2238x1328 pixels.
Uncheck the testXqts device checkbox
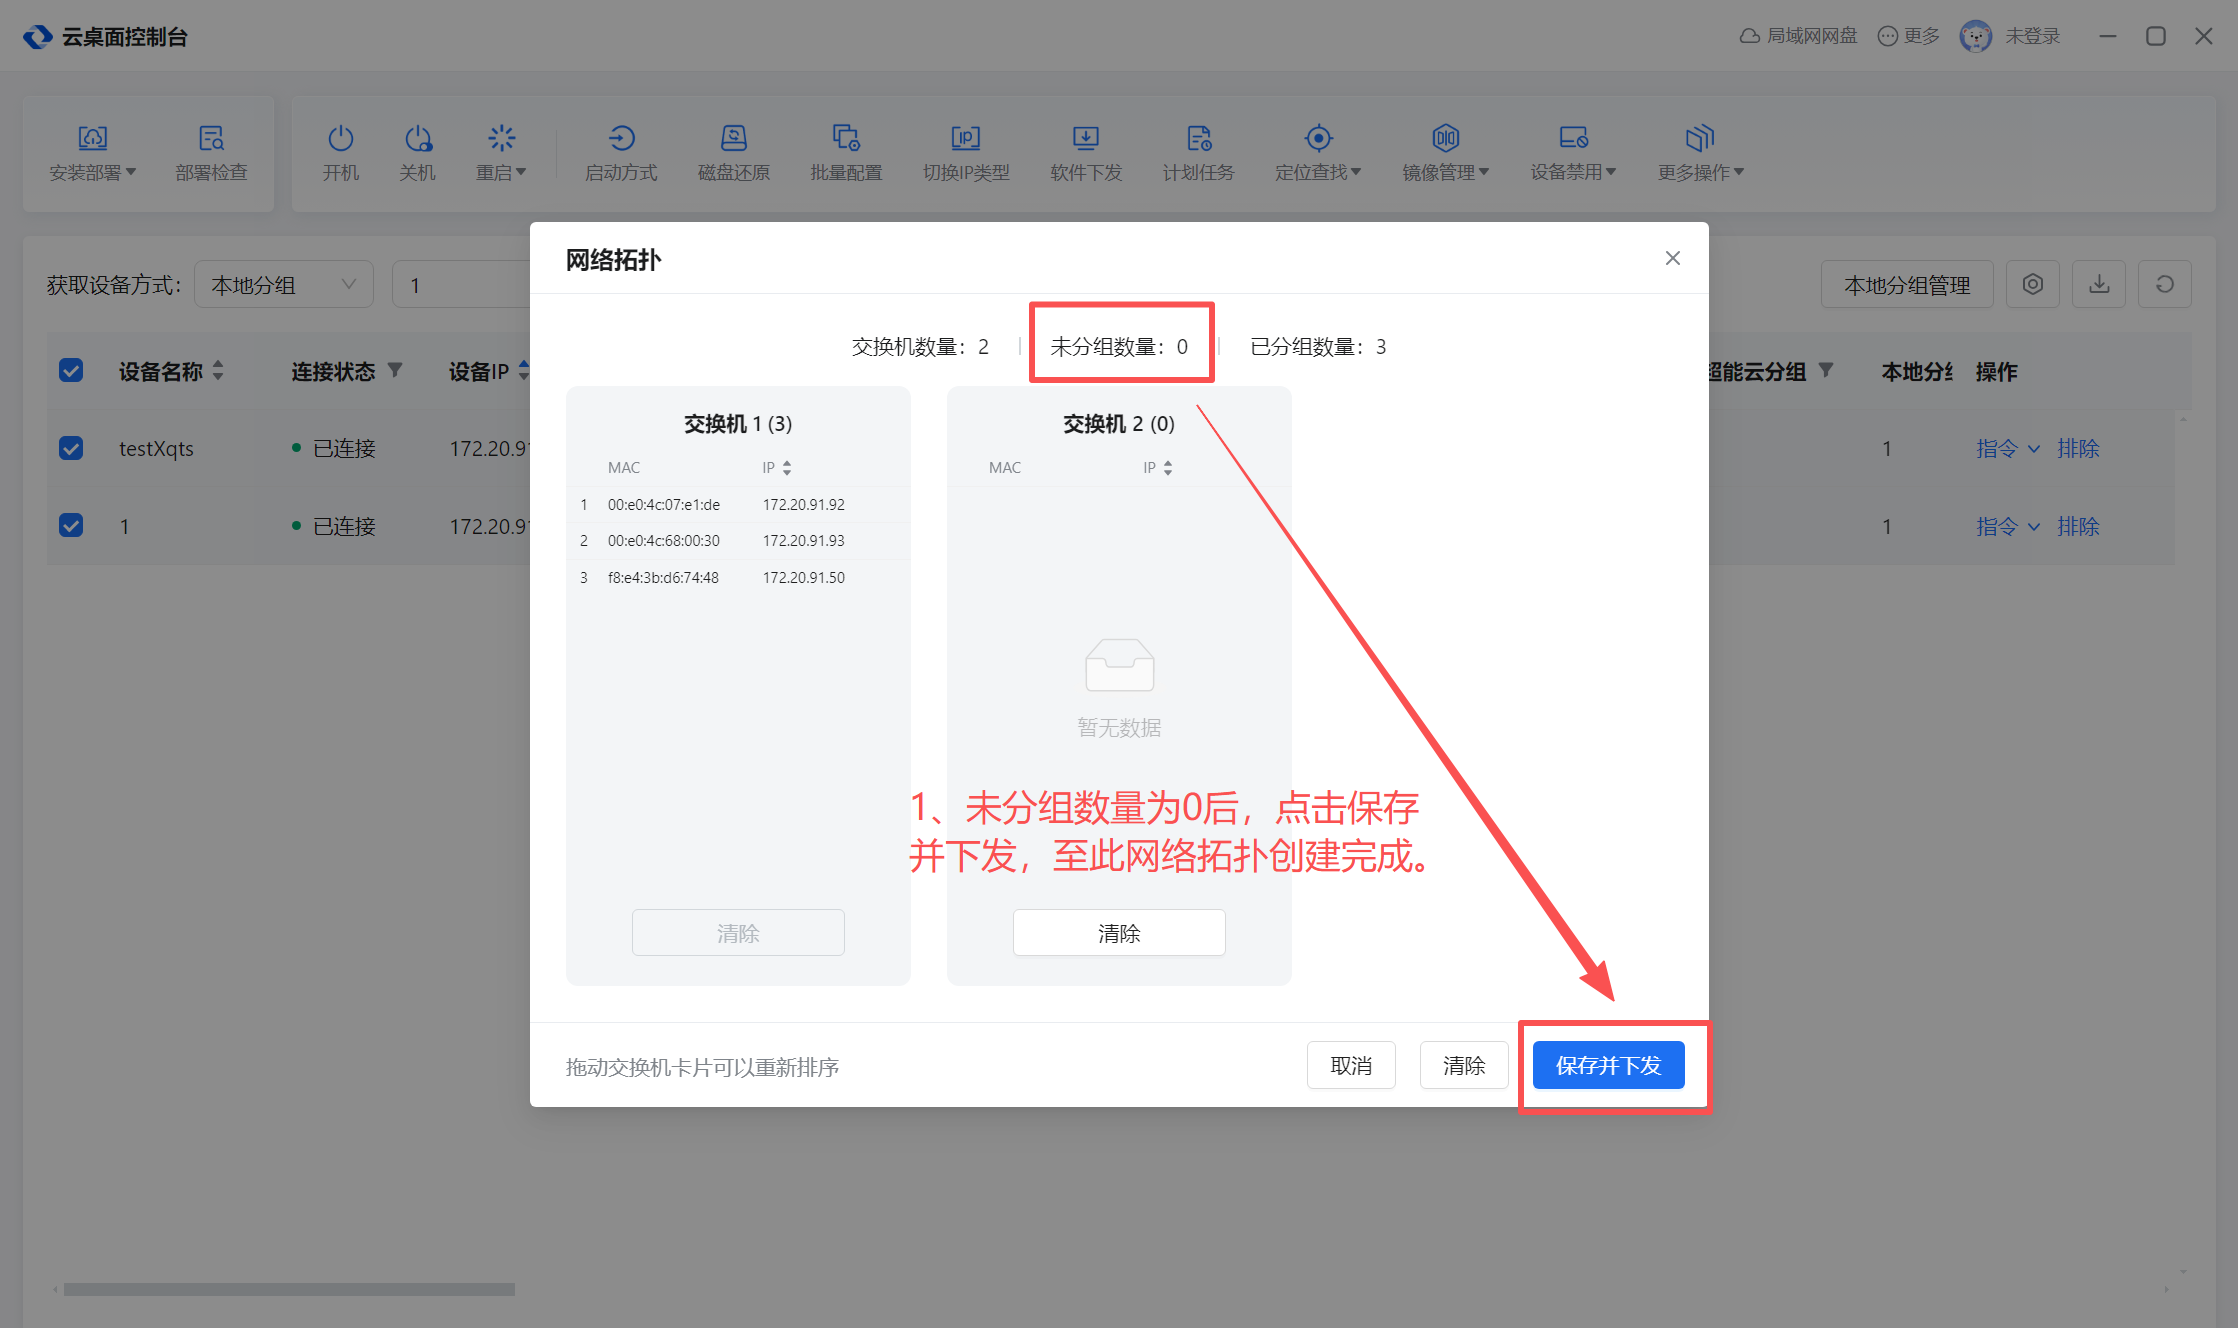(71, 448)
